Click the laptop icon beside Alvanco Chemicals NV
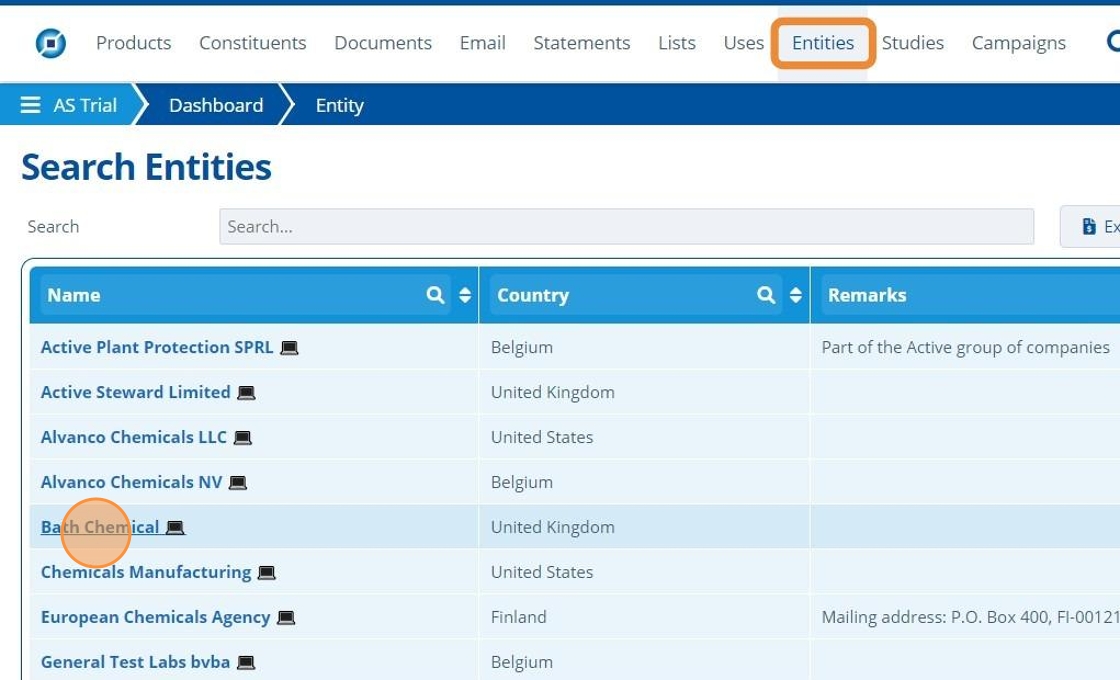Screen dimensions: 1120x680 [238, 483]
